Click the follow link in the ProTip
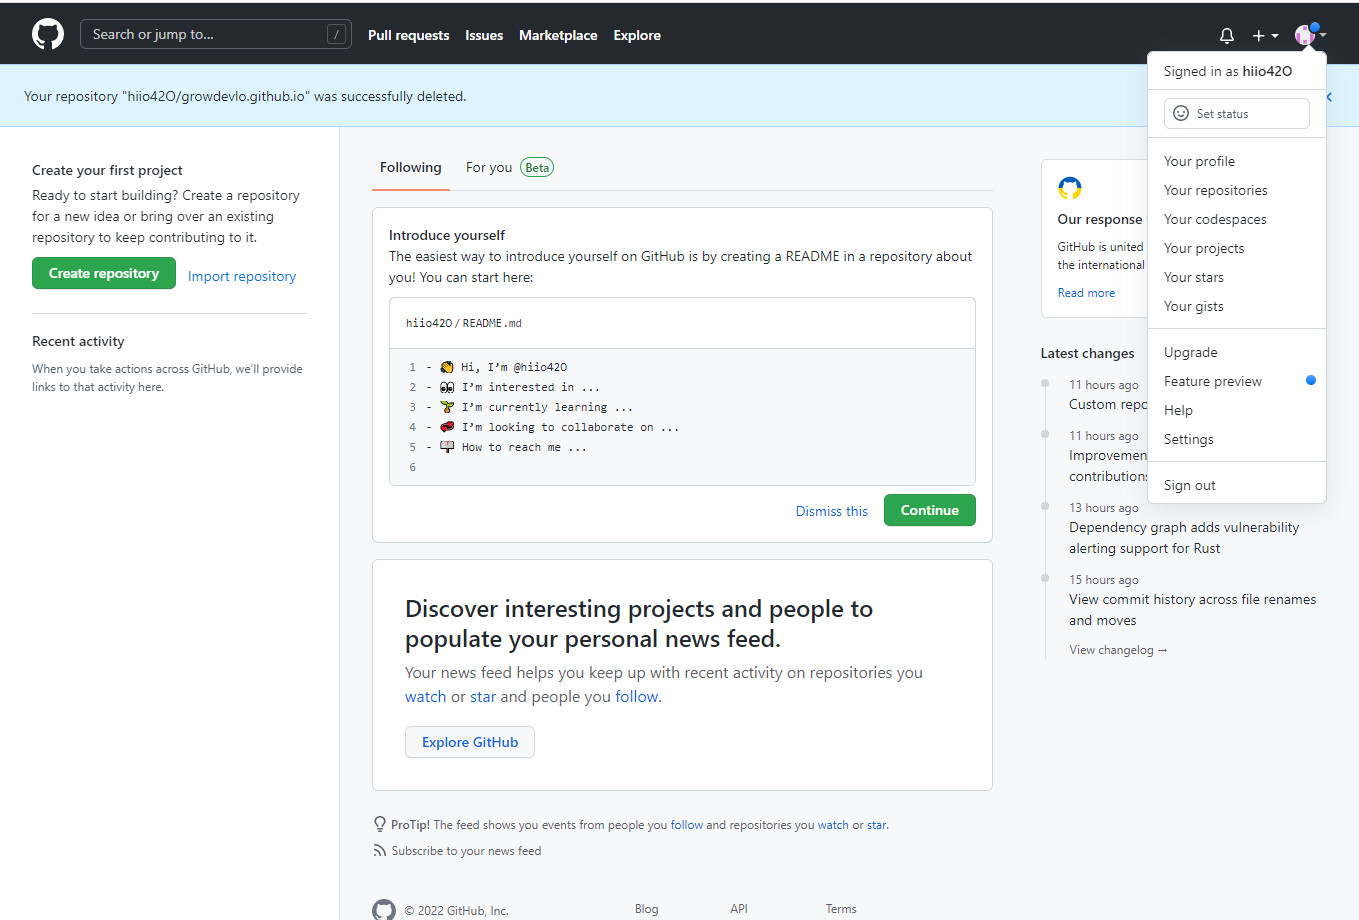The height and width of the screenshot is (920, 1359). pos(687,825)
